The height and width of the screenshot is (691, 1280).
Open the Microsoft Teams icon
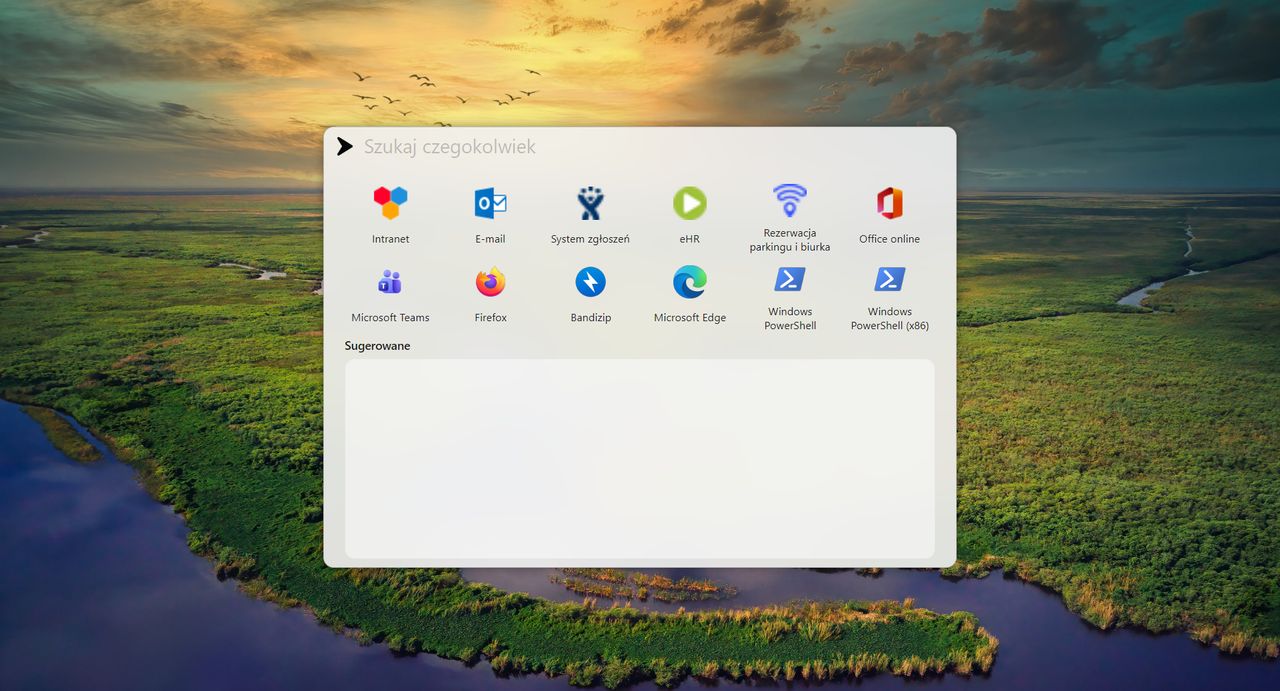[x=390, y=282]
